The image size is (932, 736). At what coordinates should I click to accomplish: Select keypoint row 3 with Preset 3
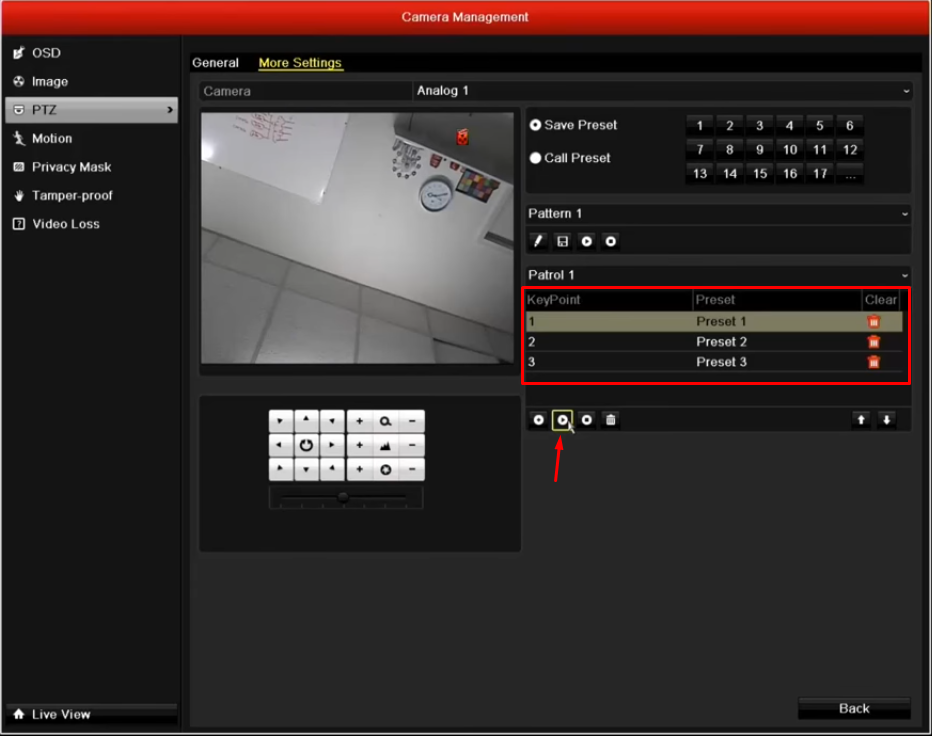pos(714,361)
